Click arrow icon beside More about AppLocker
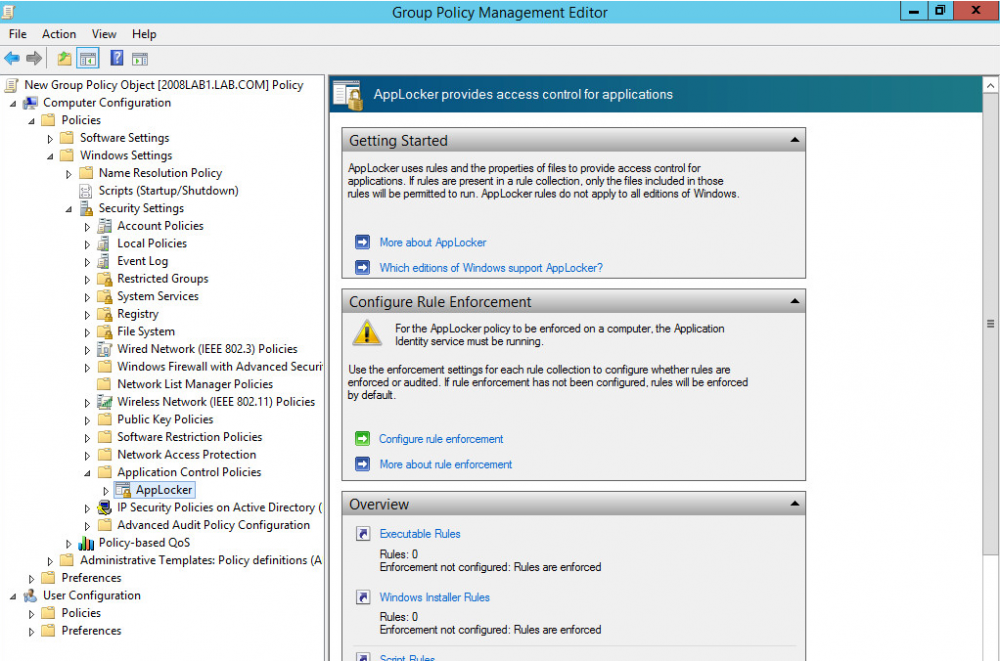Screen dimensions: 1000x661 (362, 242)
